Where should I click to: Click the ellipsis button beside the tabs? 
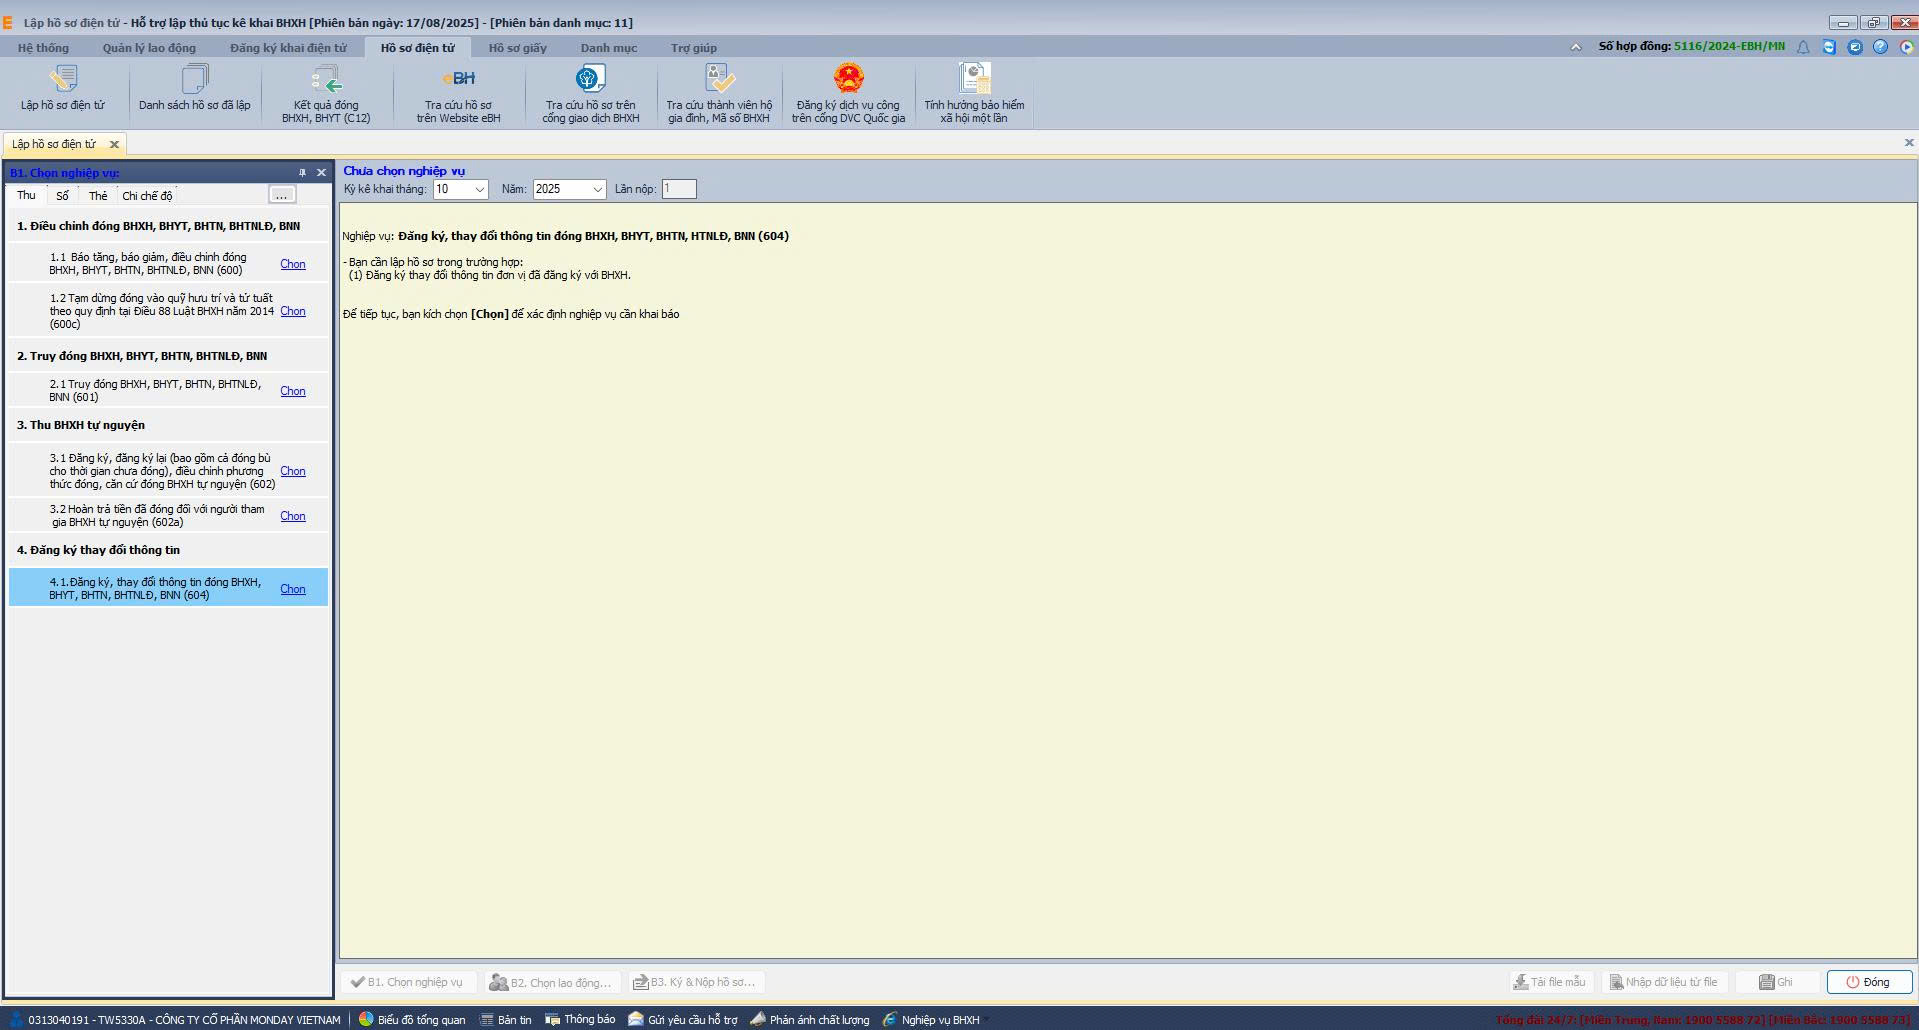282,195
